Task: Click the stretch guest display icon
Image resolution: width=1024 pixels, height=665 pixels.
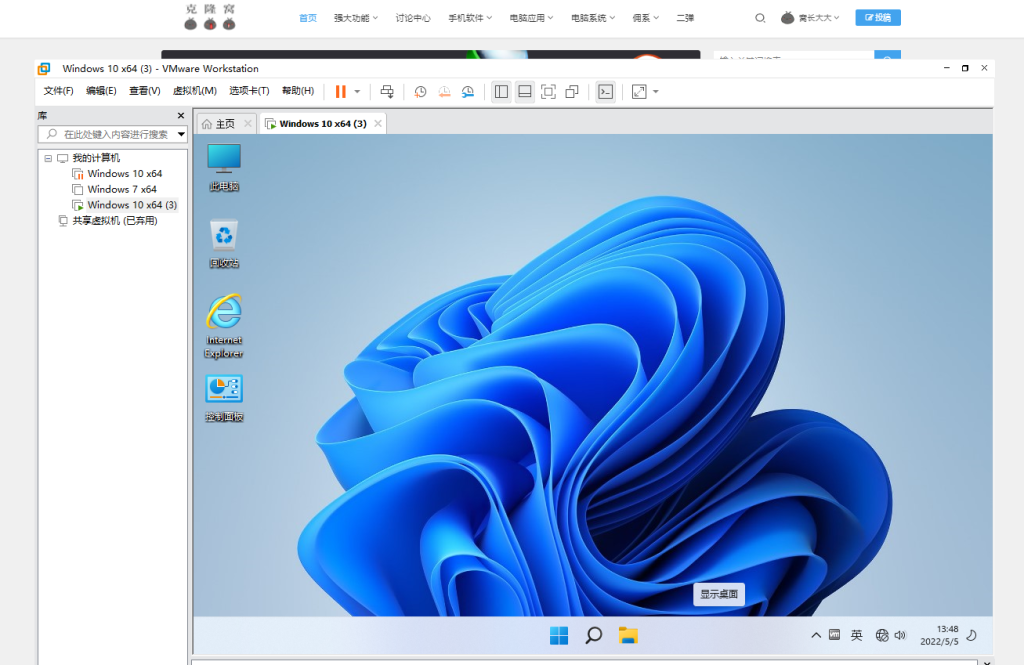Action: click(639, 91)
